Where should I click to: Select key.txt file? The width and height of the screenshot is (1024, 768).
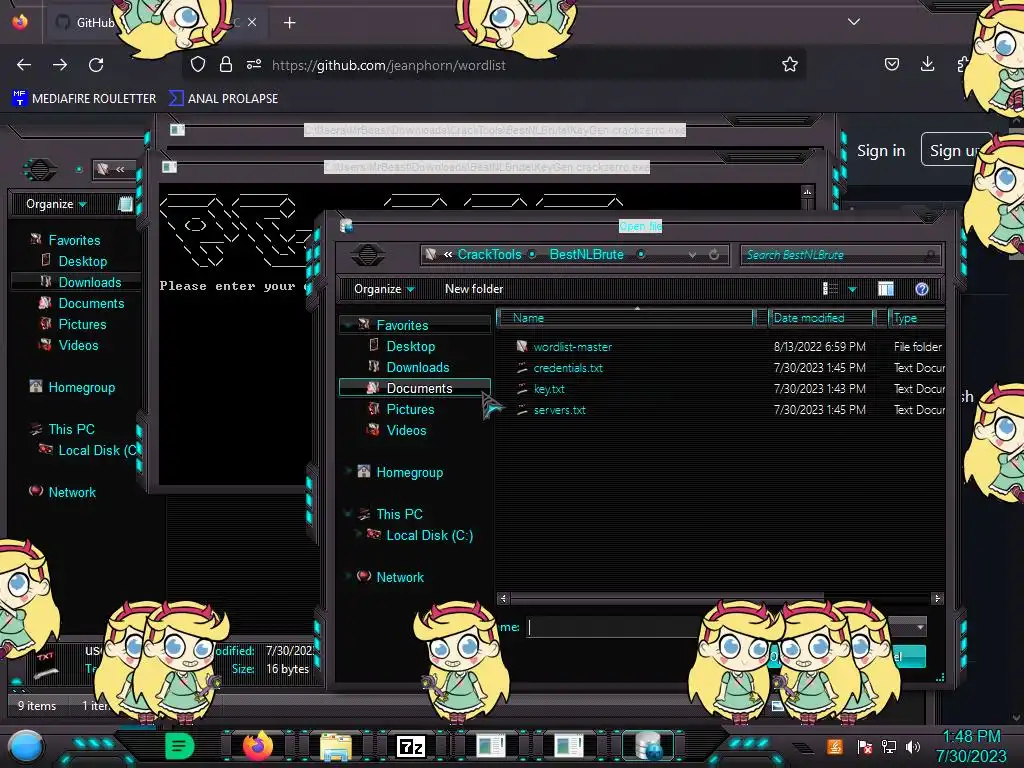[x=549, y=389]
